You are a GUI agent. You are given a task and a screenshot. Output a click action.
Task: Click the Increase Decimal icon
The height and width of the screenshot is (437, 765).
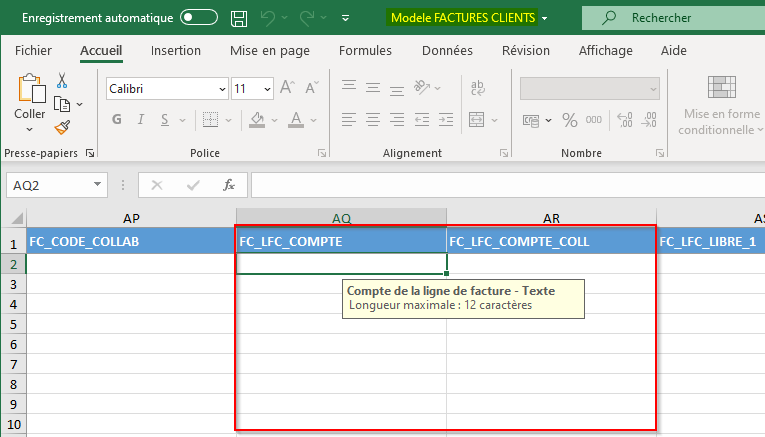coord(625,120)
